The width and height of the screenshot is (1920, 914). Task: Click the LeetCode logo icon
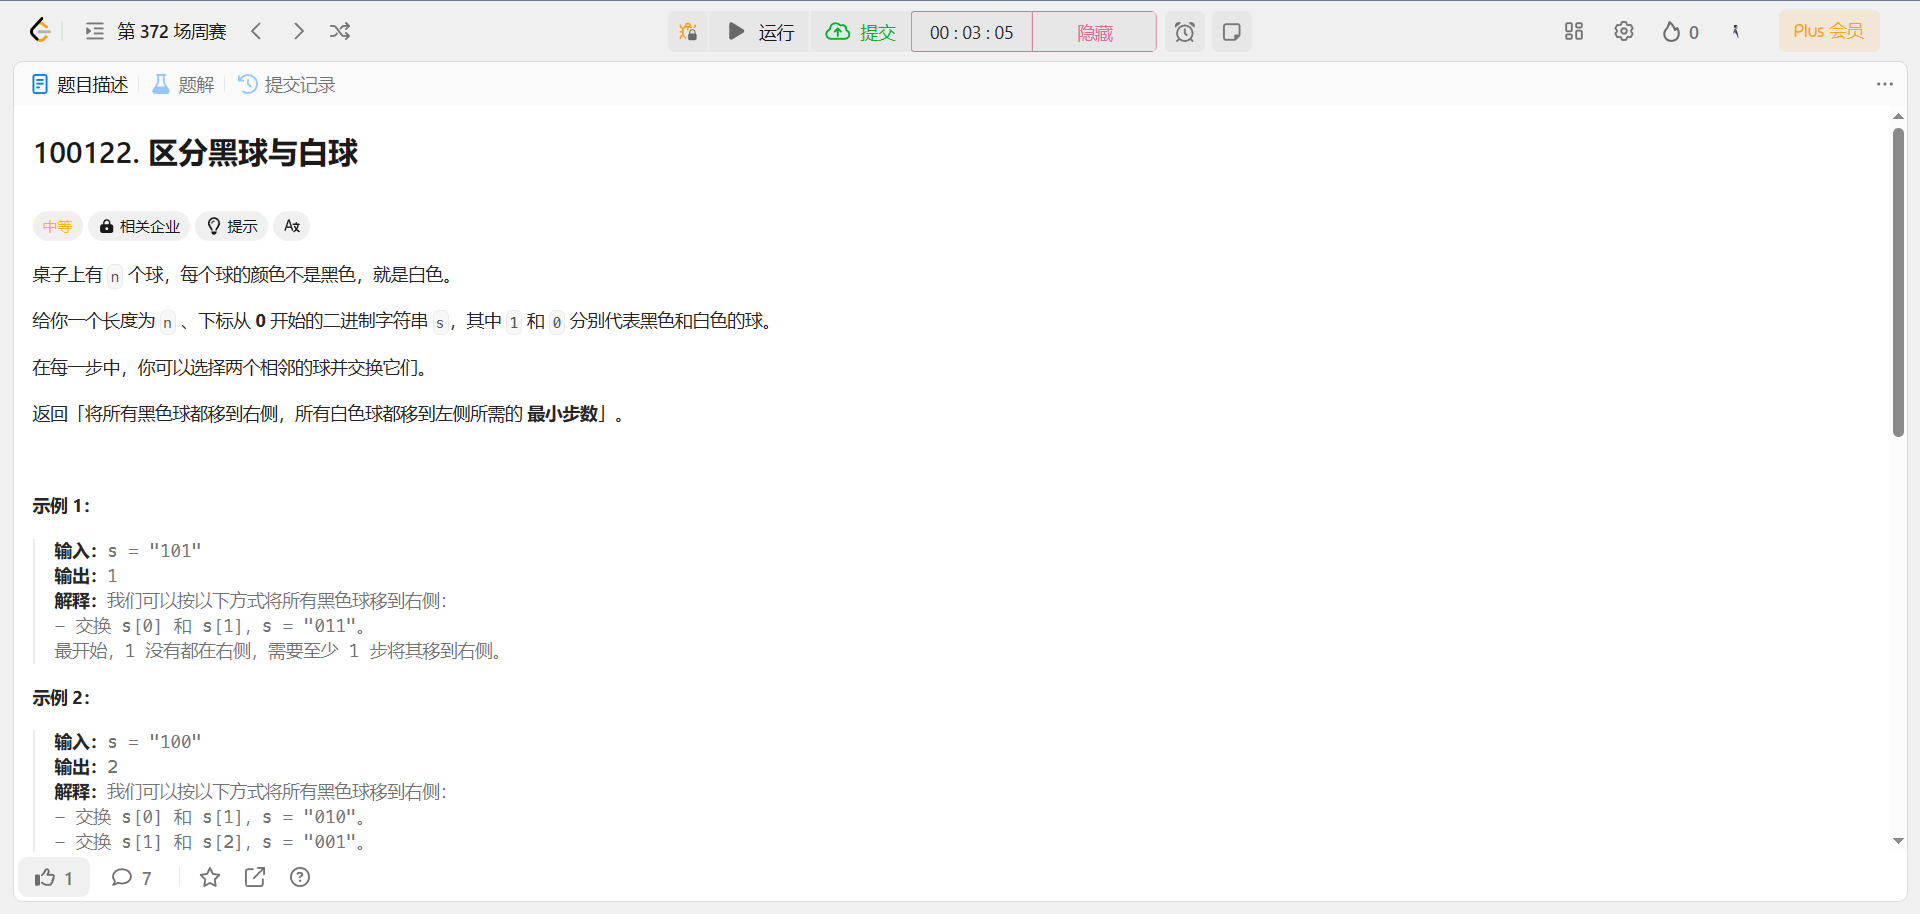pyautogui.click(x=40, y=31)
